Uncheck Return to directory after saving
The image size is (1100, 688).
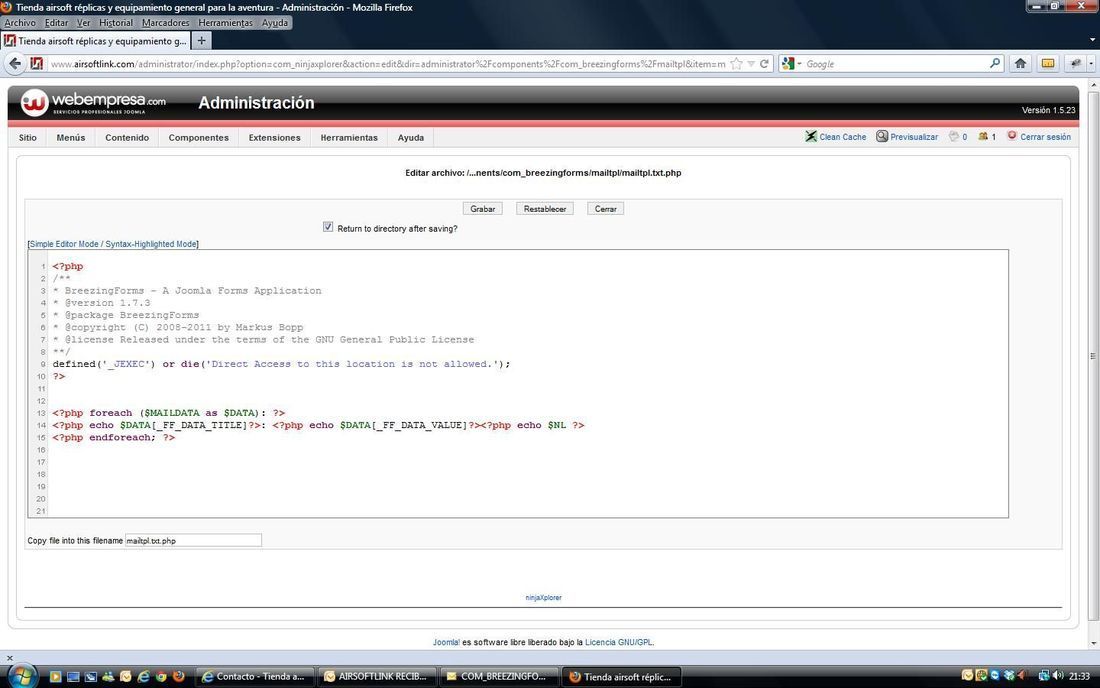coord(328,227)
